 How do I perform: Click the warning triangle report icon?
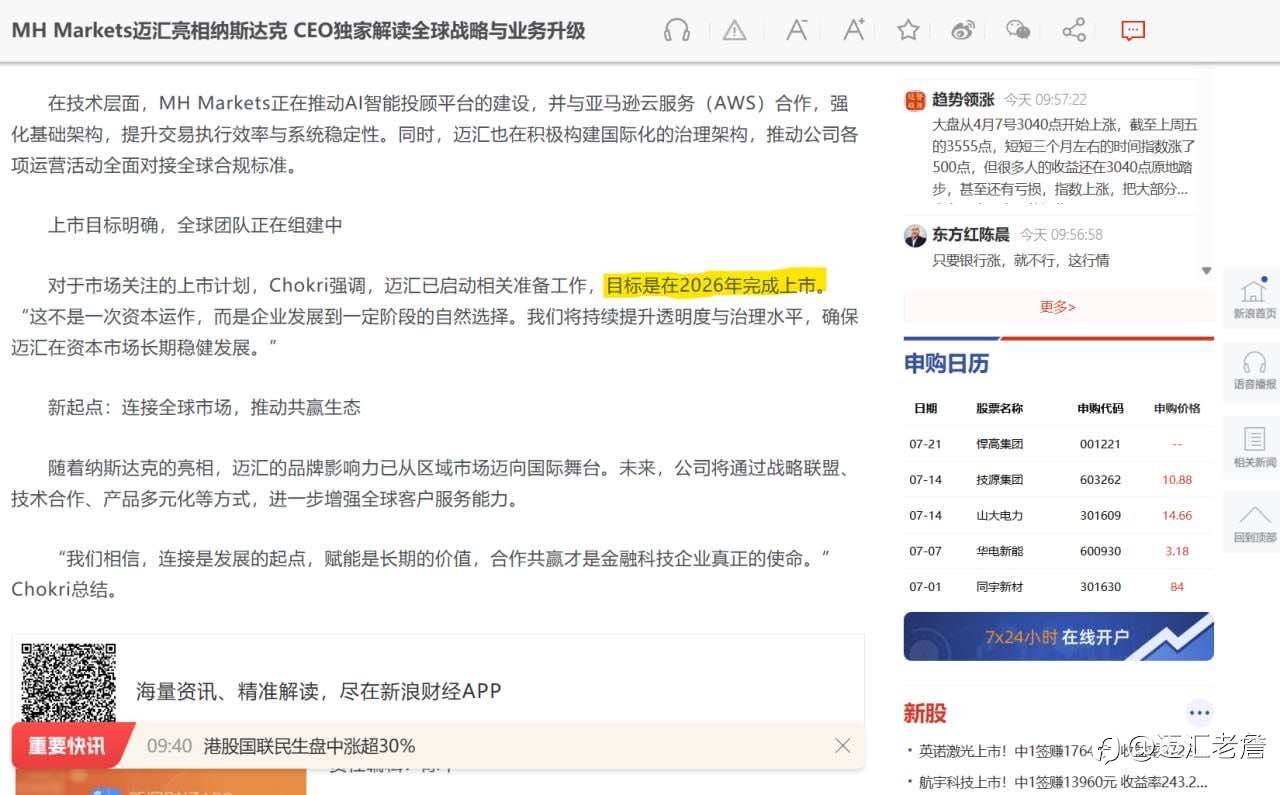click(735, 30)
